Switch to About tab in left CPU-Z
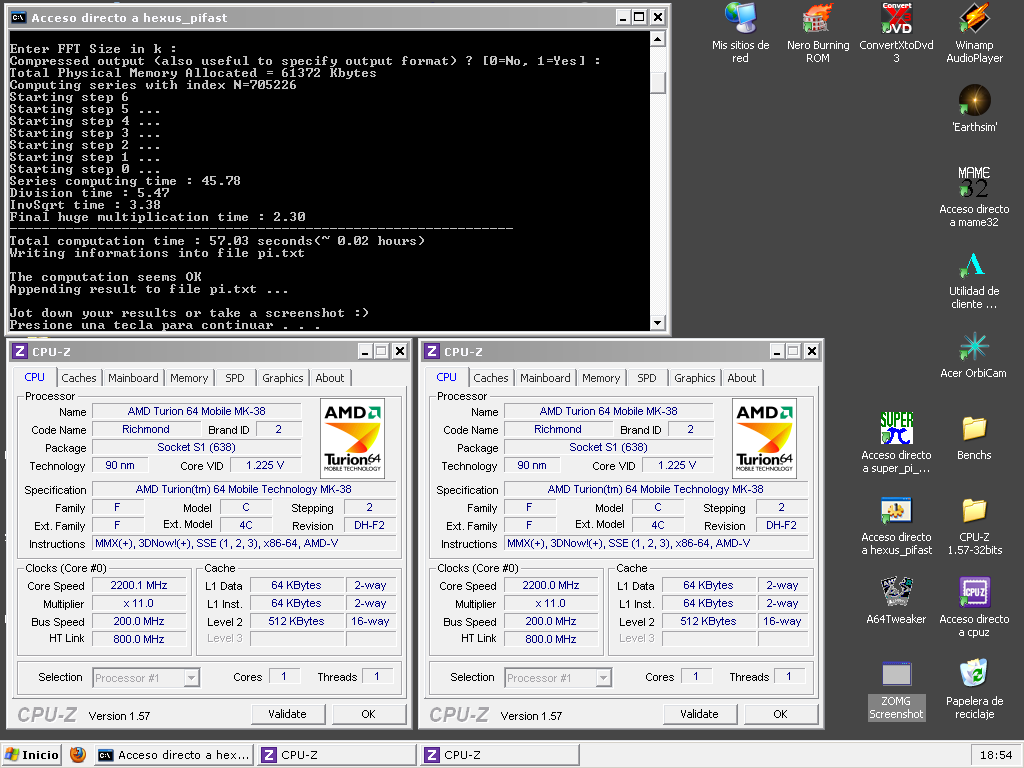1024x768 pixels. point(330,378)
